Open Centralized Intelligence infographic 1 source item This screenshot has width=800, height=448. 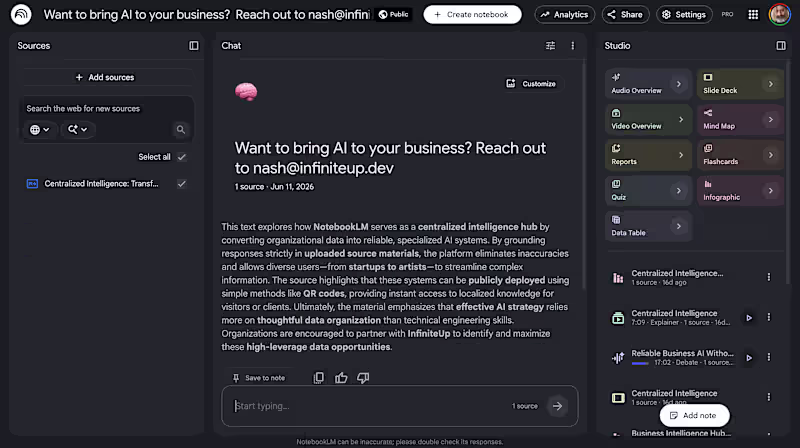tap(677, 277)
